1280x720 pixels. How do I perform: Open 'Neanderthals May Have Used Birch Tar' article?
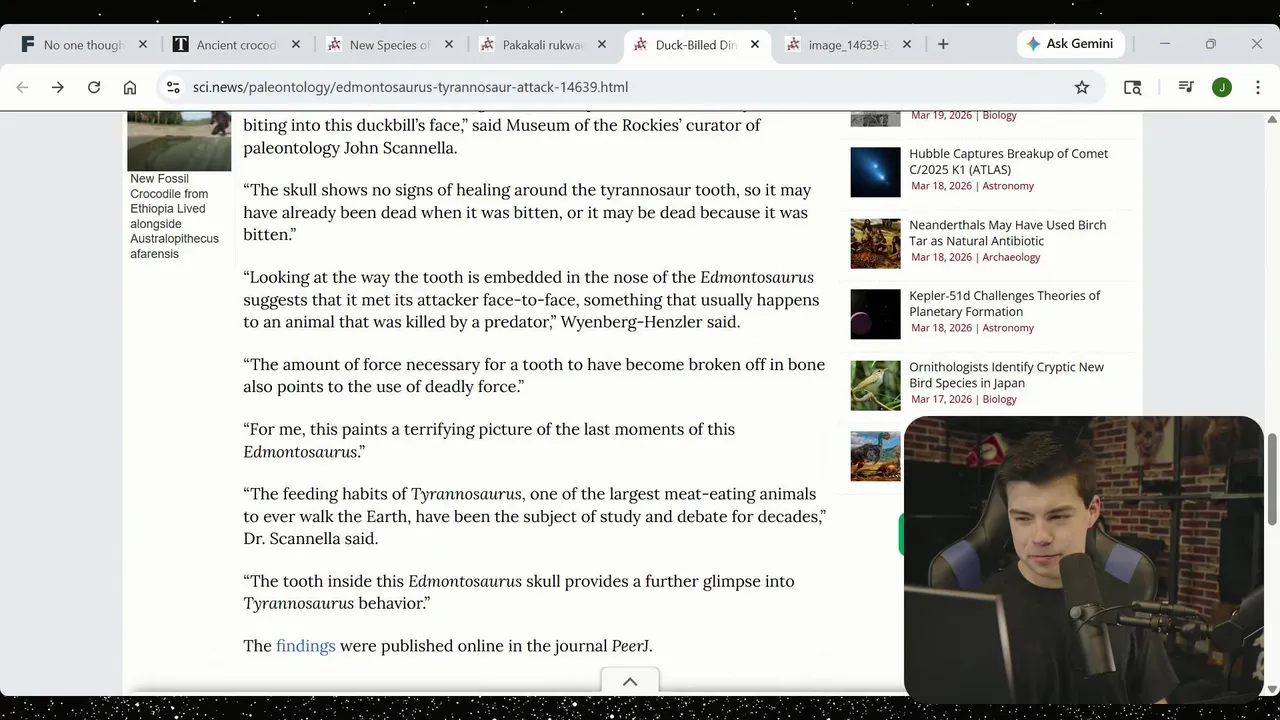coord(1007,233)
